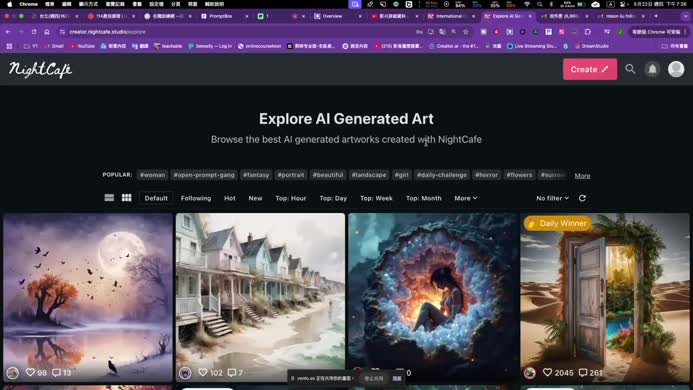Open the desert door Daily Winner artwork

point(605,298)
